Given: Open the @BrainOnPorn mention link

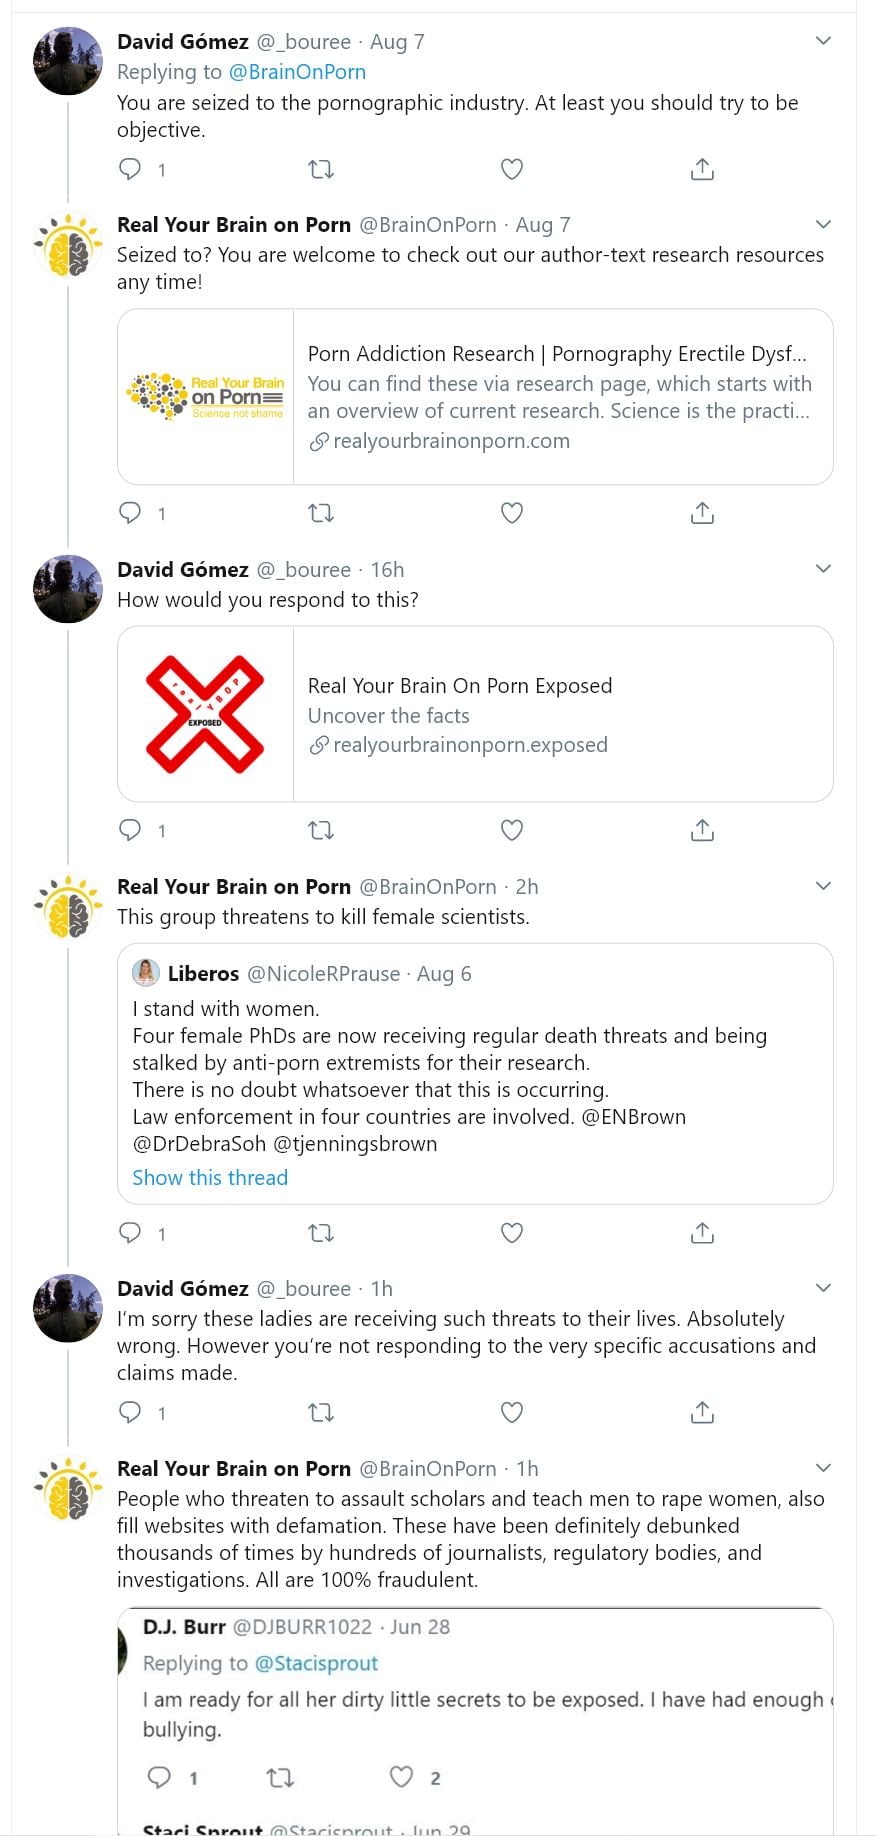Looking at the screenshot, I should [x=297, y=72].
